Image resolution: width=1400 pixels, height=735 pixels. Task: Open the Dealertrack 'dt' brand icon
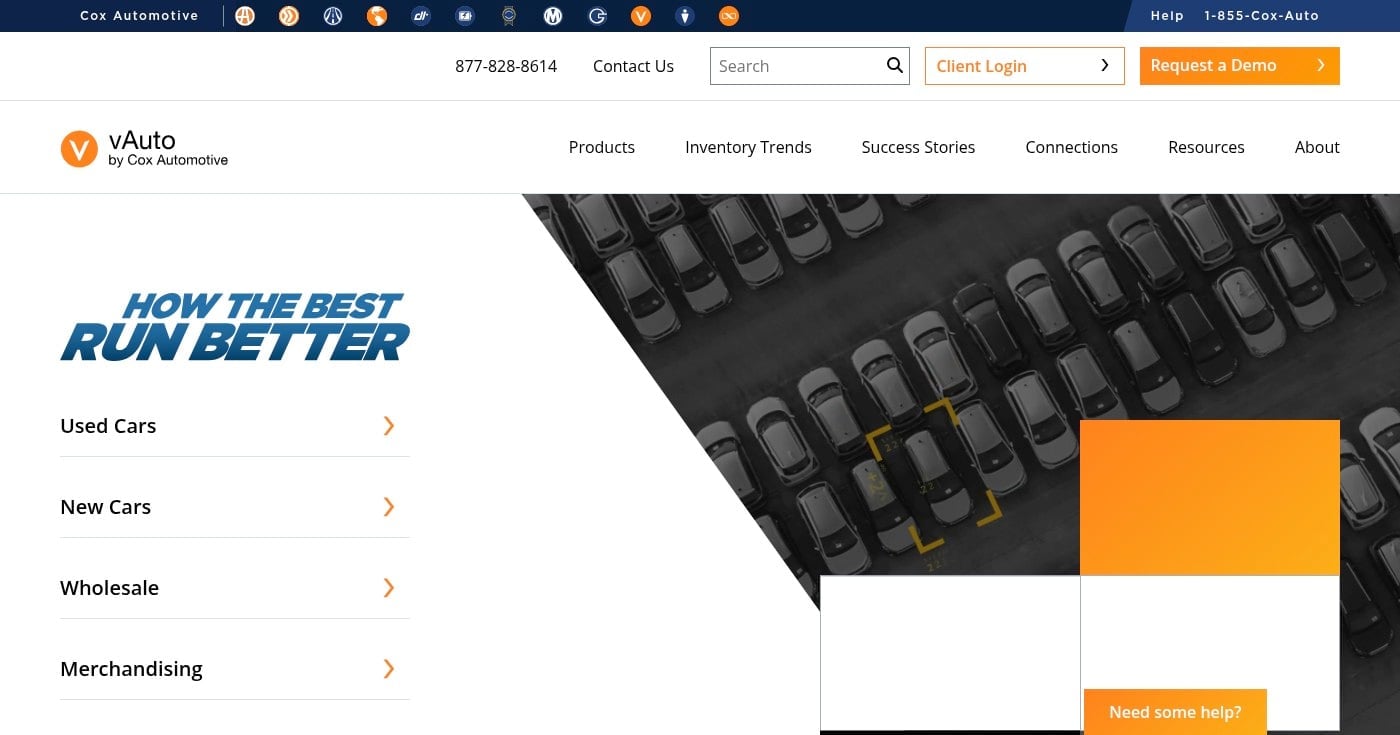(421, 16)
